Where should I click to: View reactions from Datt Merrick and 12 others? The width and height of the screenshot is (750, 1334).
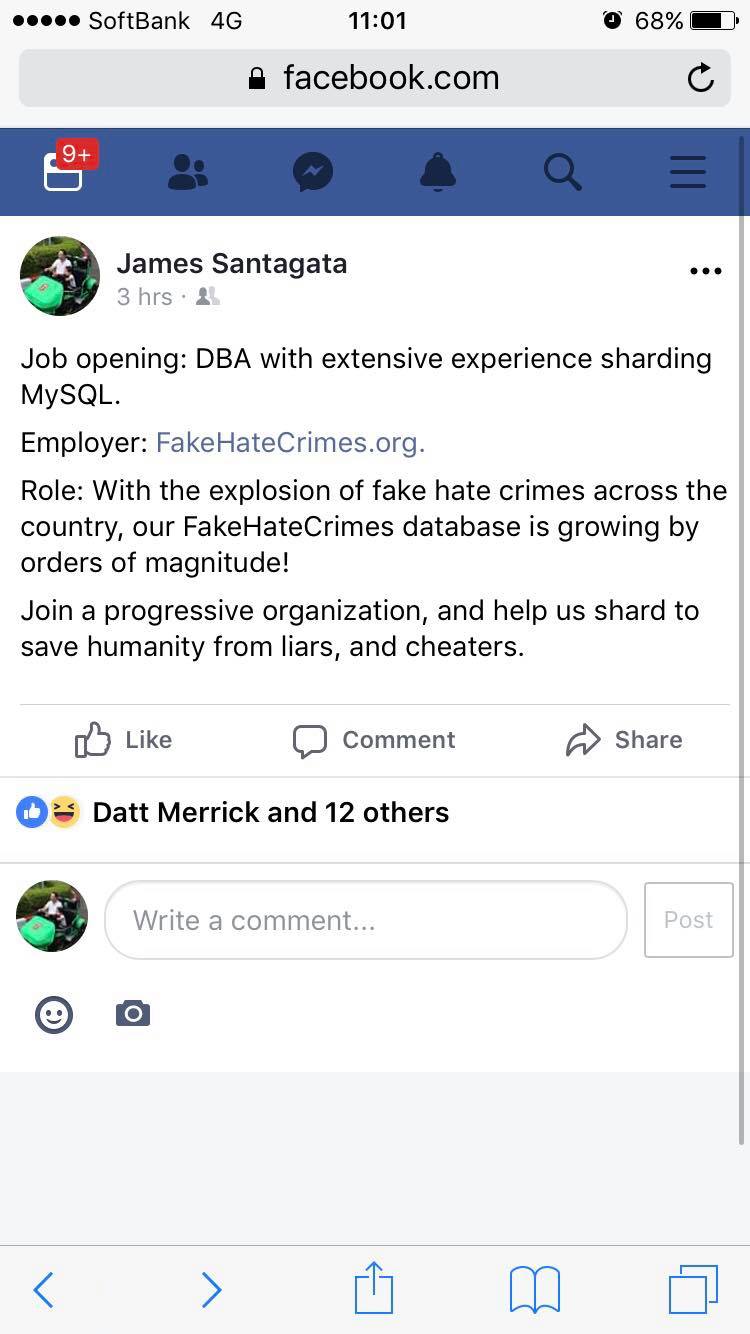coord(270,812)
